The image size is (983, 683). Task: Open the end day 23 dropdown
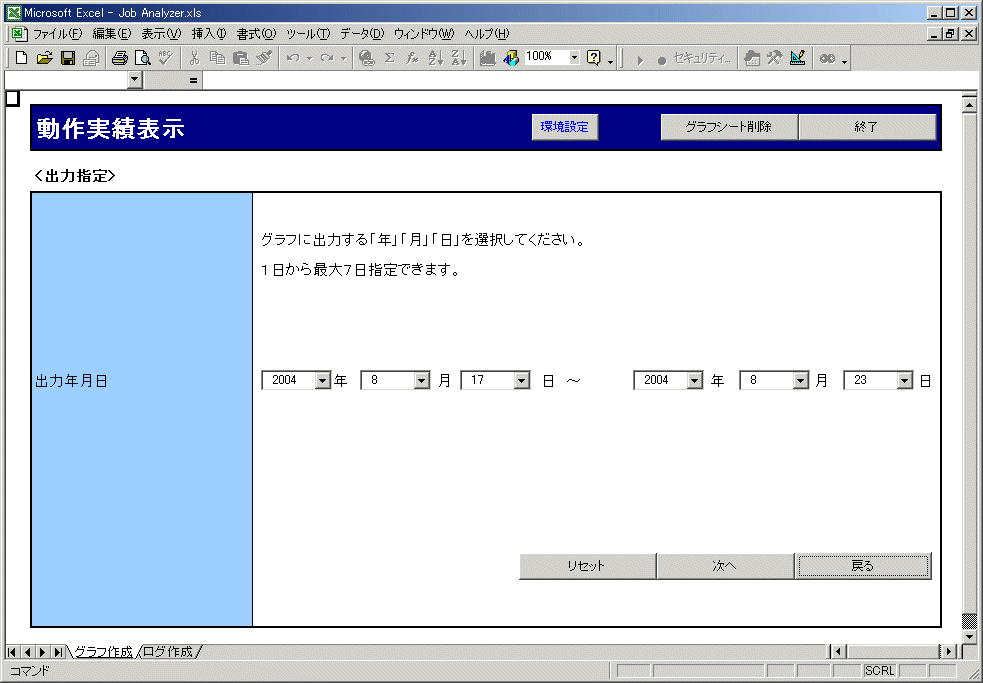pyautogui.click(x=905, y=380)
